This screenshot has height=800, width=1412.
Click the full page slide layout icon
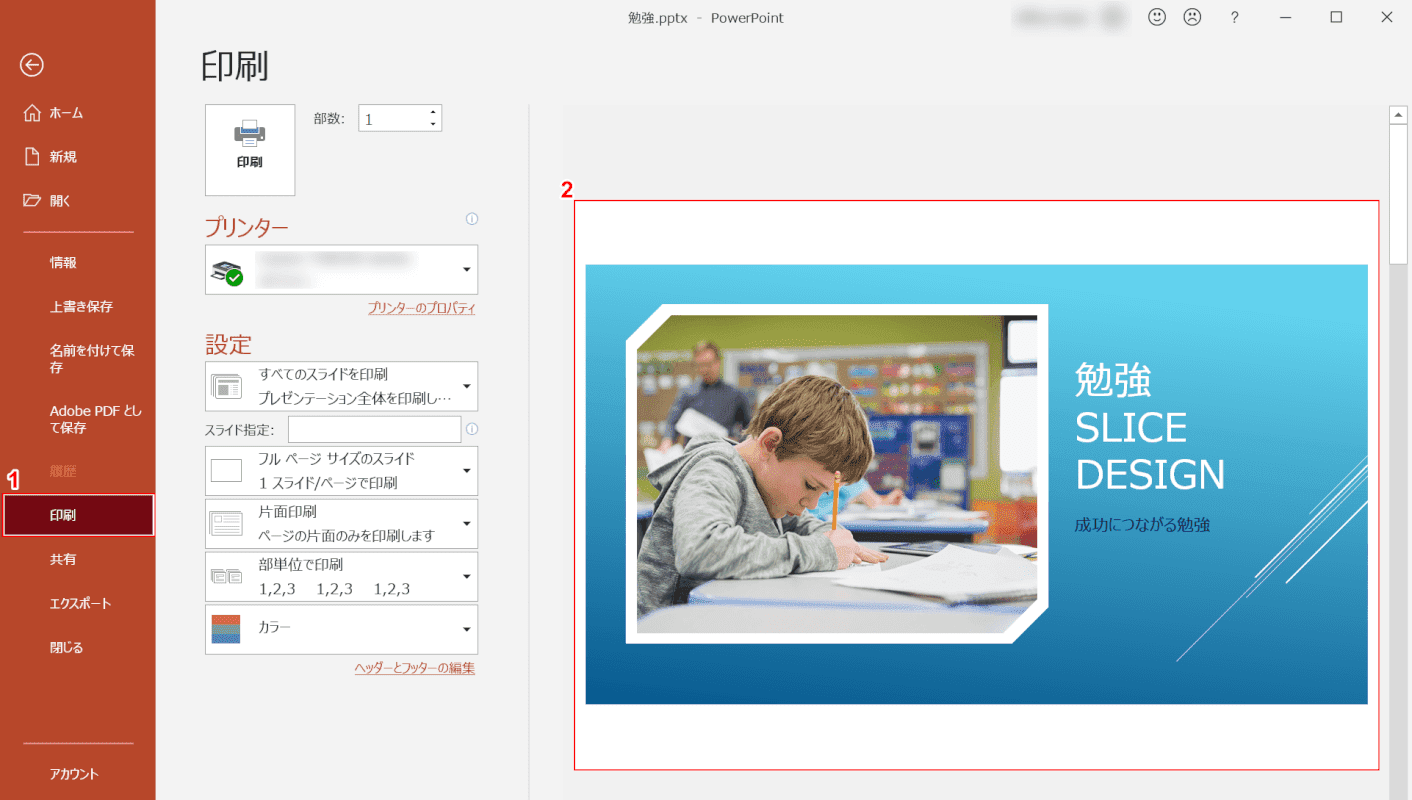[227, 470]
